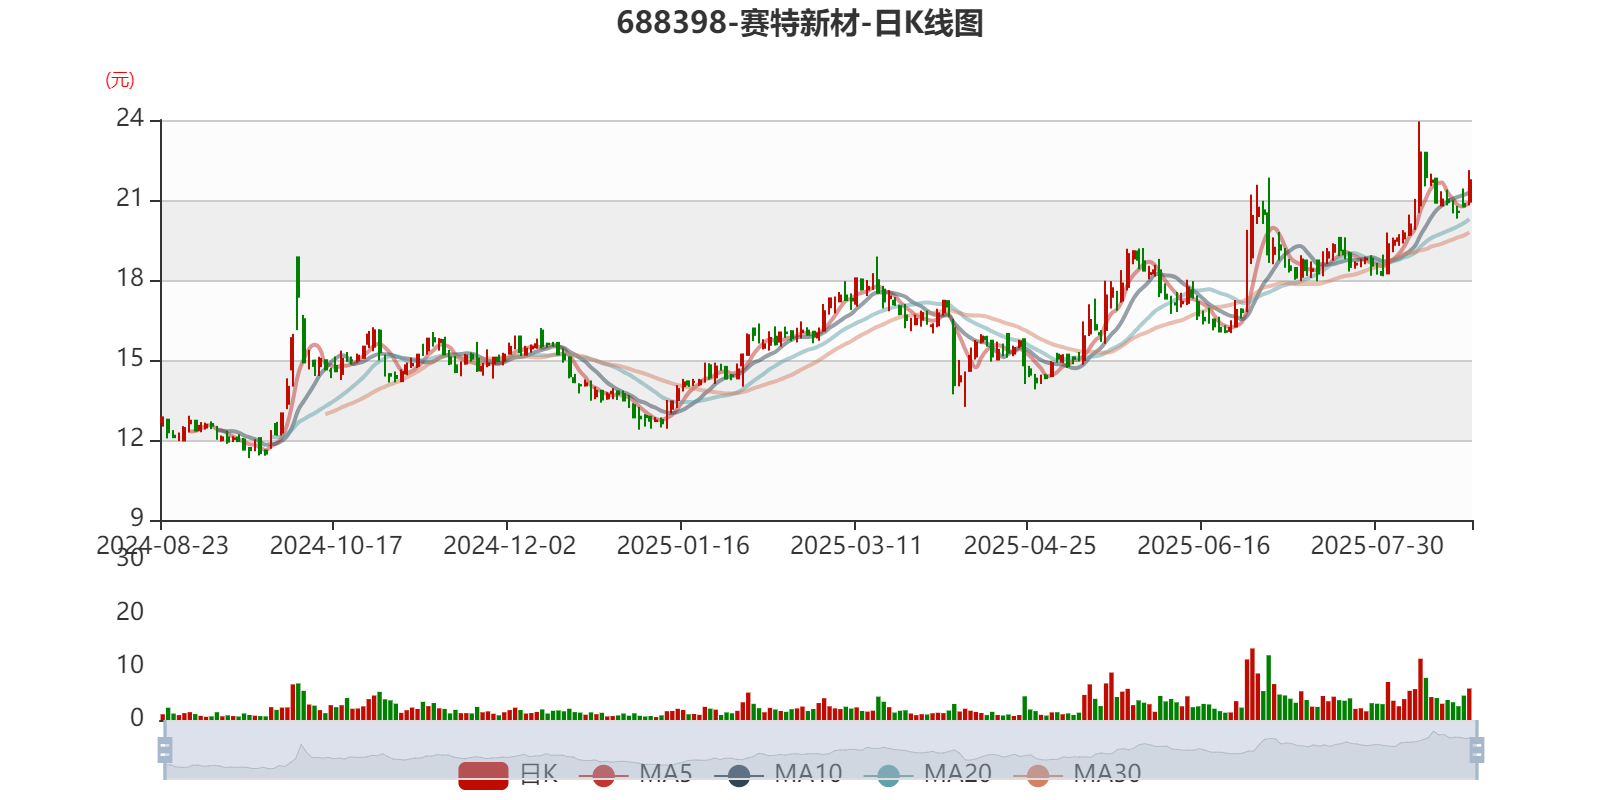This screenshot has width=1600, height=800.
Task: Click the volume axis label 10
Action: click(x=130, y=665)
